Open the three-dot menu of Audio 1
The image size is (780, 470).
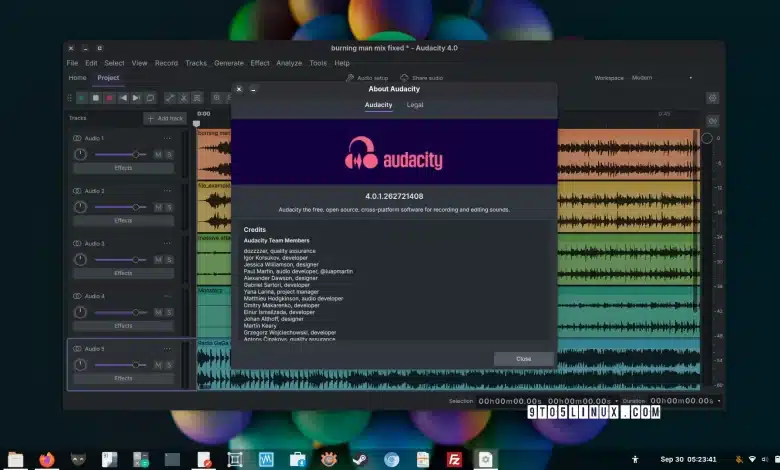pos(167,138)
